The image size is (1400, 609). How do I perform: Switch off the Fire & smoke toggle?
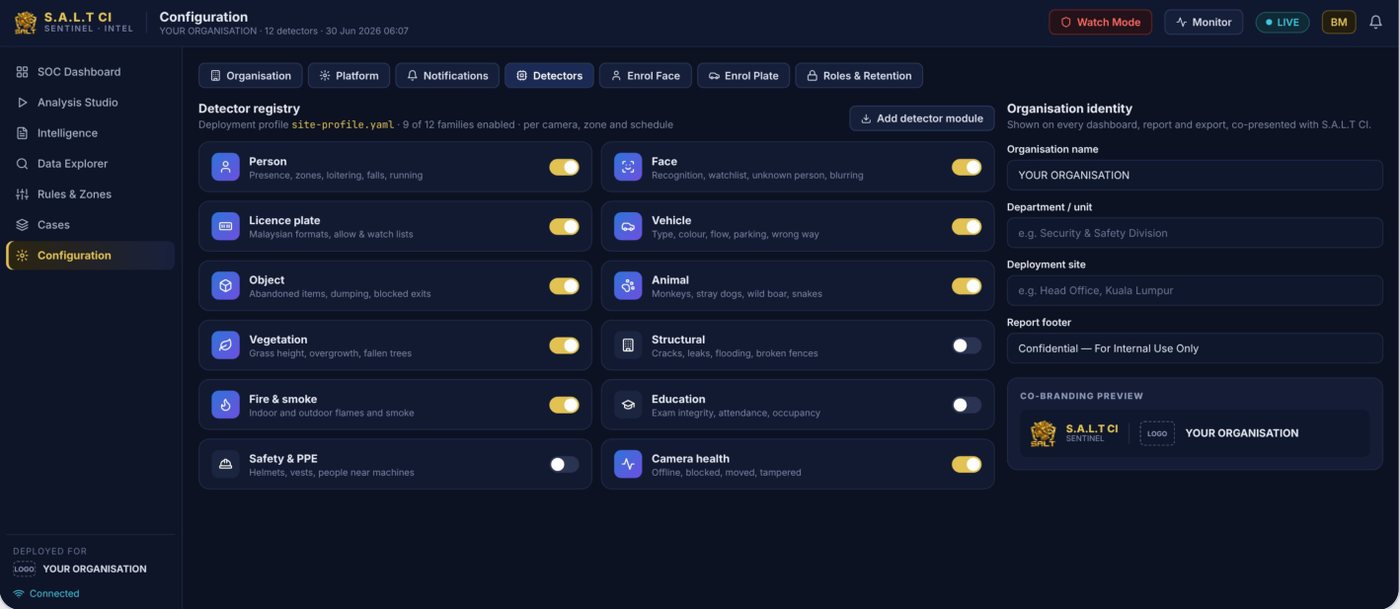564,405
